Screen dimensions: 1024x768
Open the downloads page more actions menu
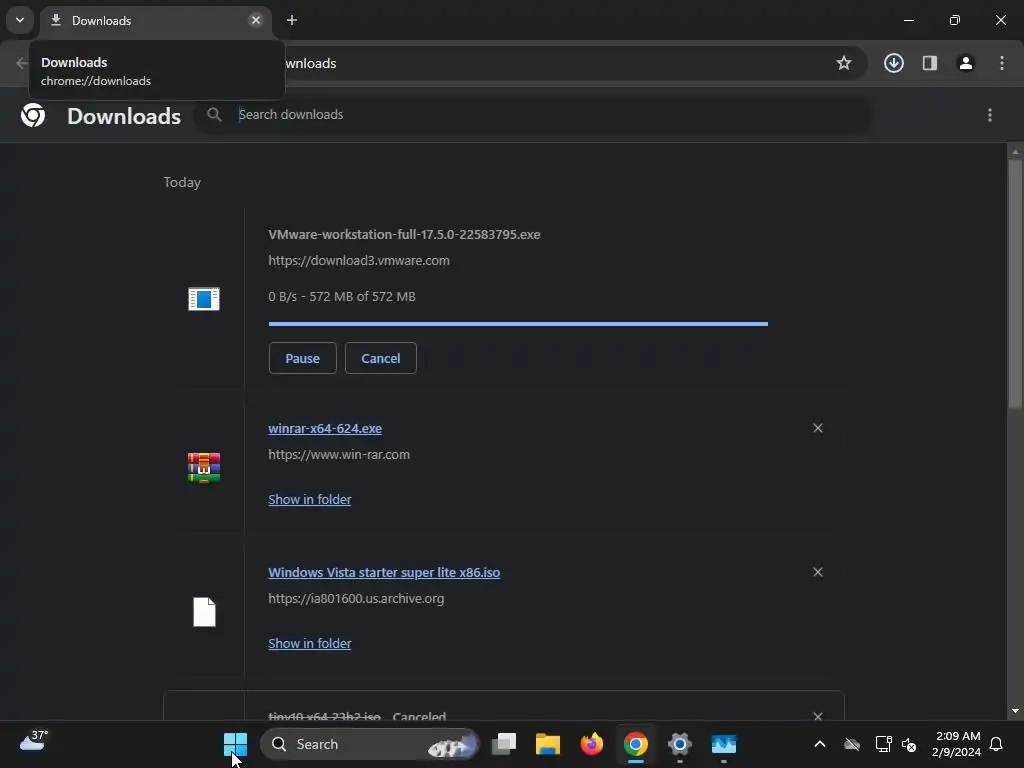pos(989,116)
